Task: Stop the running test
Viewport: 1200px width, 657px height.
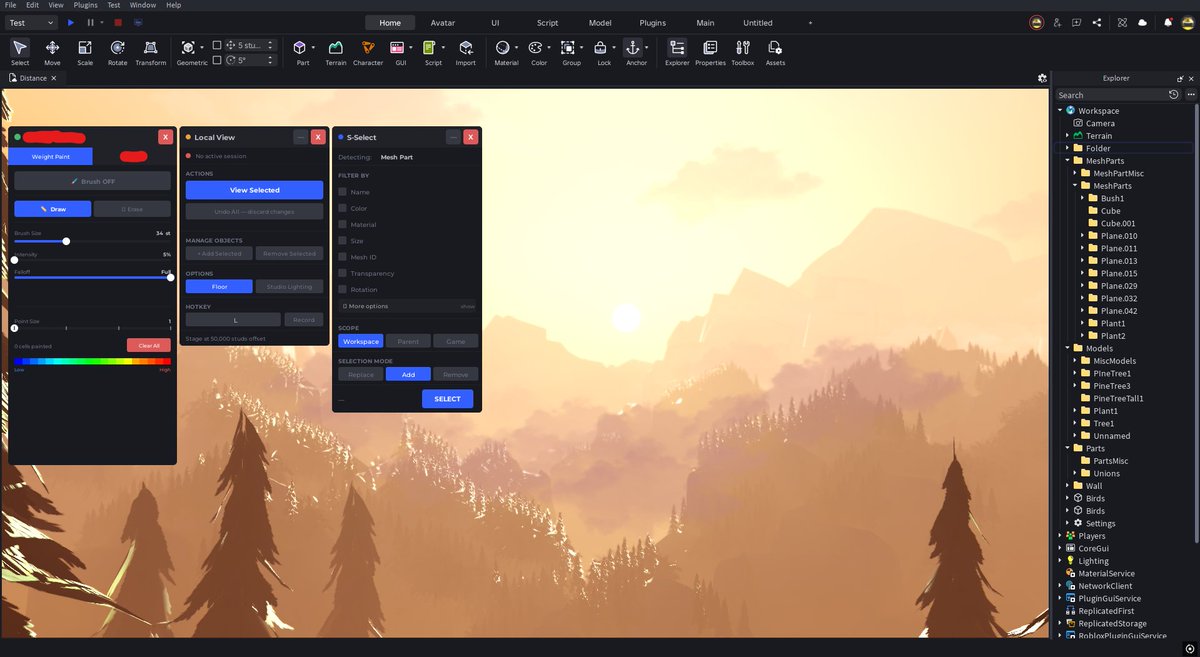Action: pos(118,22)
